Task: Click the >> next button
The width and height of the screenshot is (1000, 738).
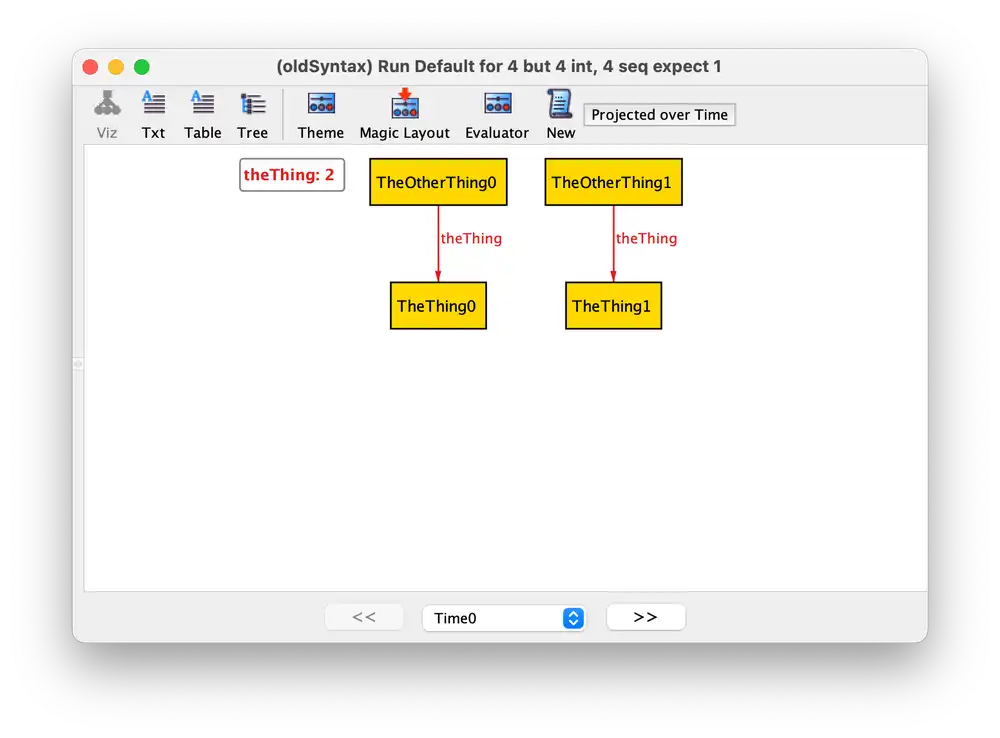Action: coord(645,616)
